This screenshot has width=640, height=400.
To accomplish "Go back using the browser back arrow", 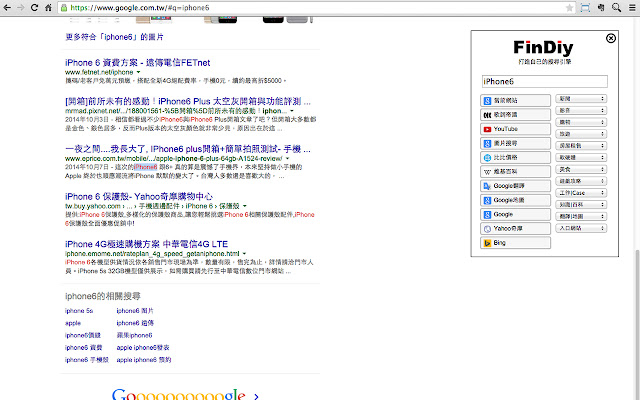I will (x=7, y=7).
